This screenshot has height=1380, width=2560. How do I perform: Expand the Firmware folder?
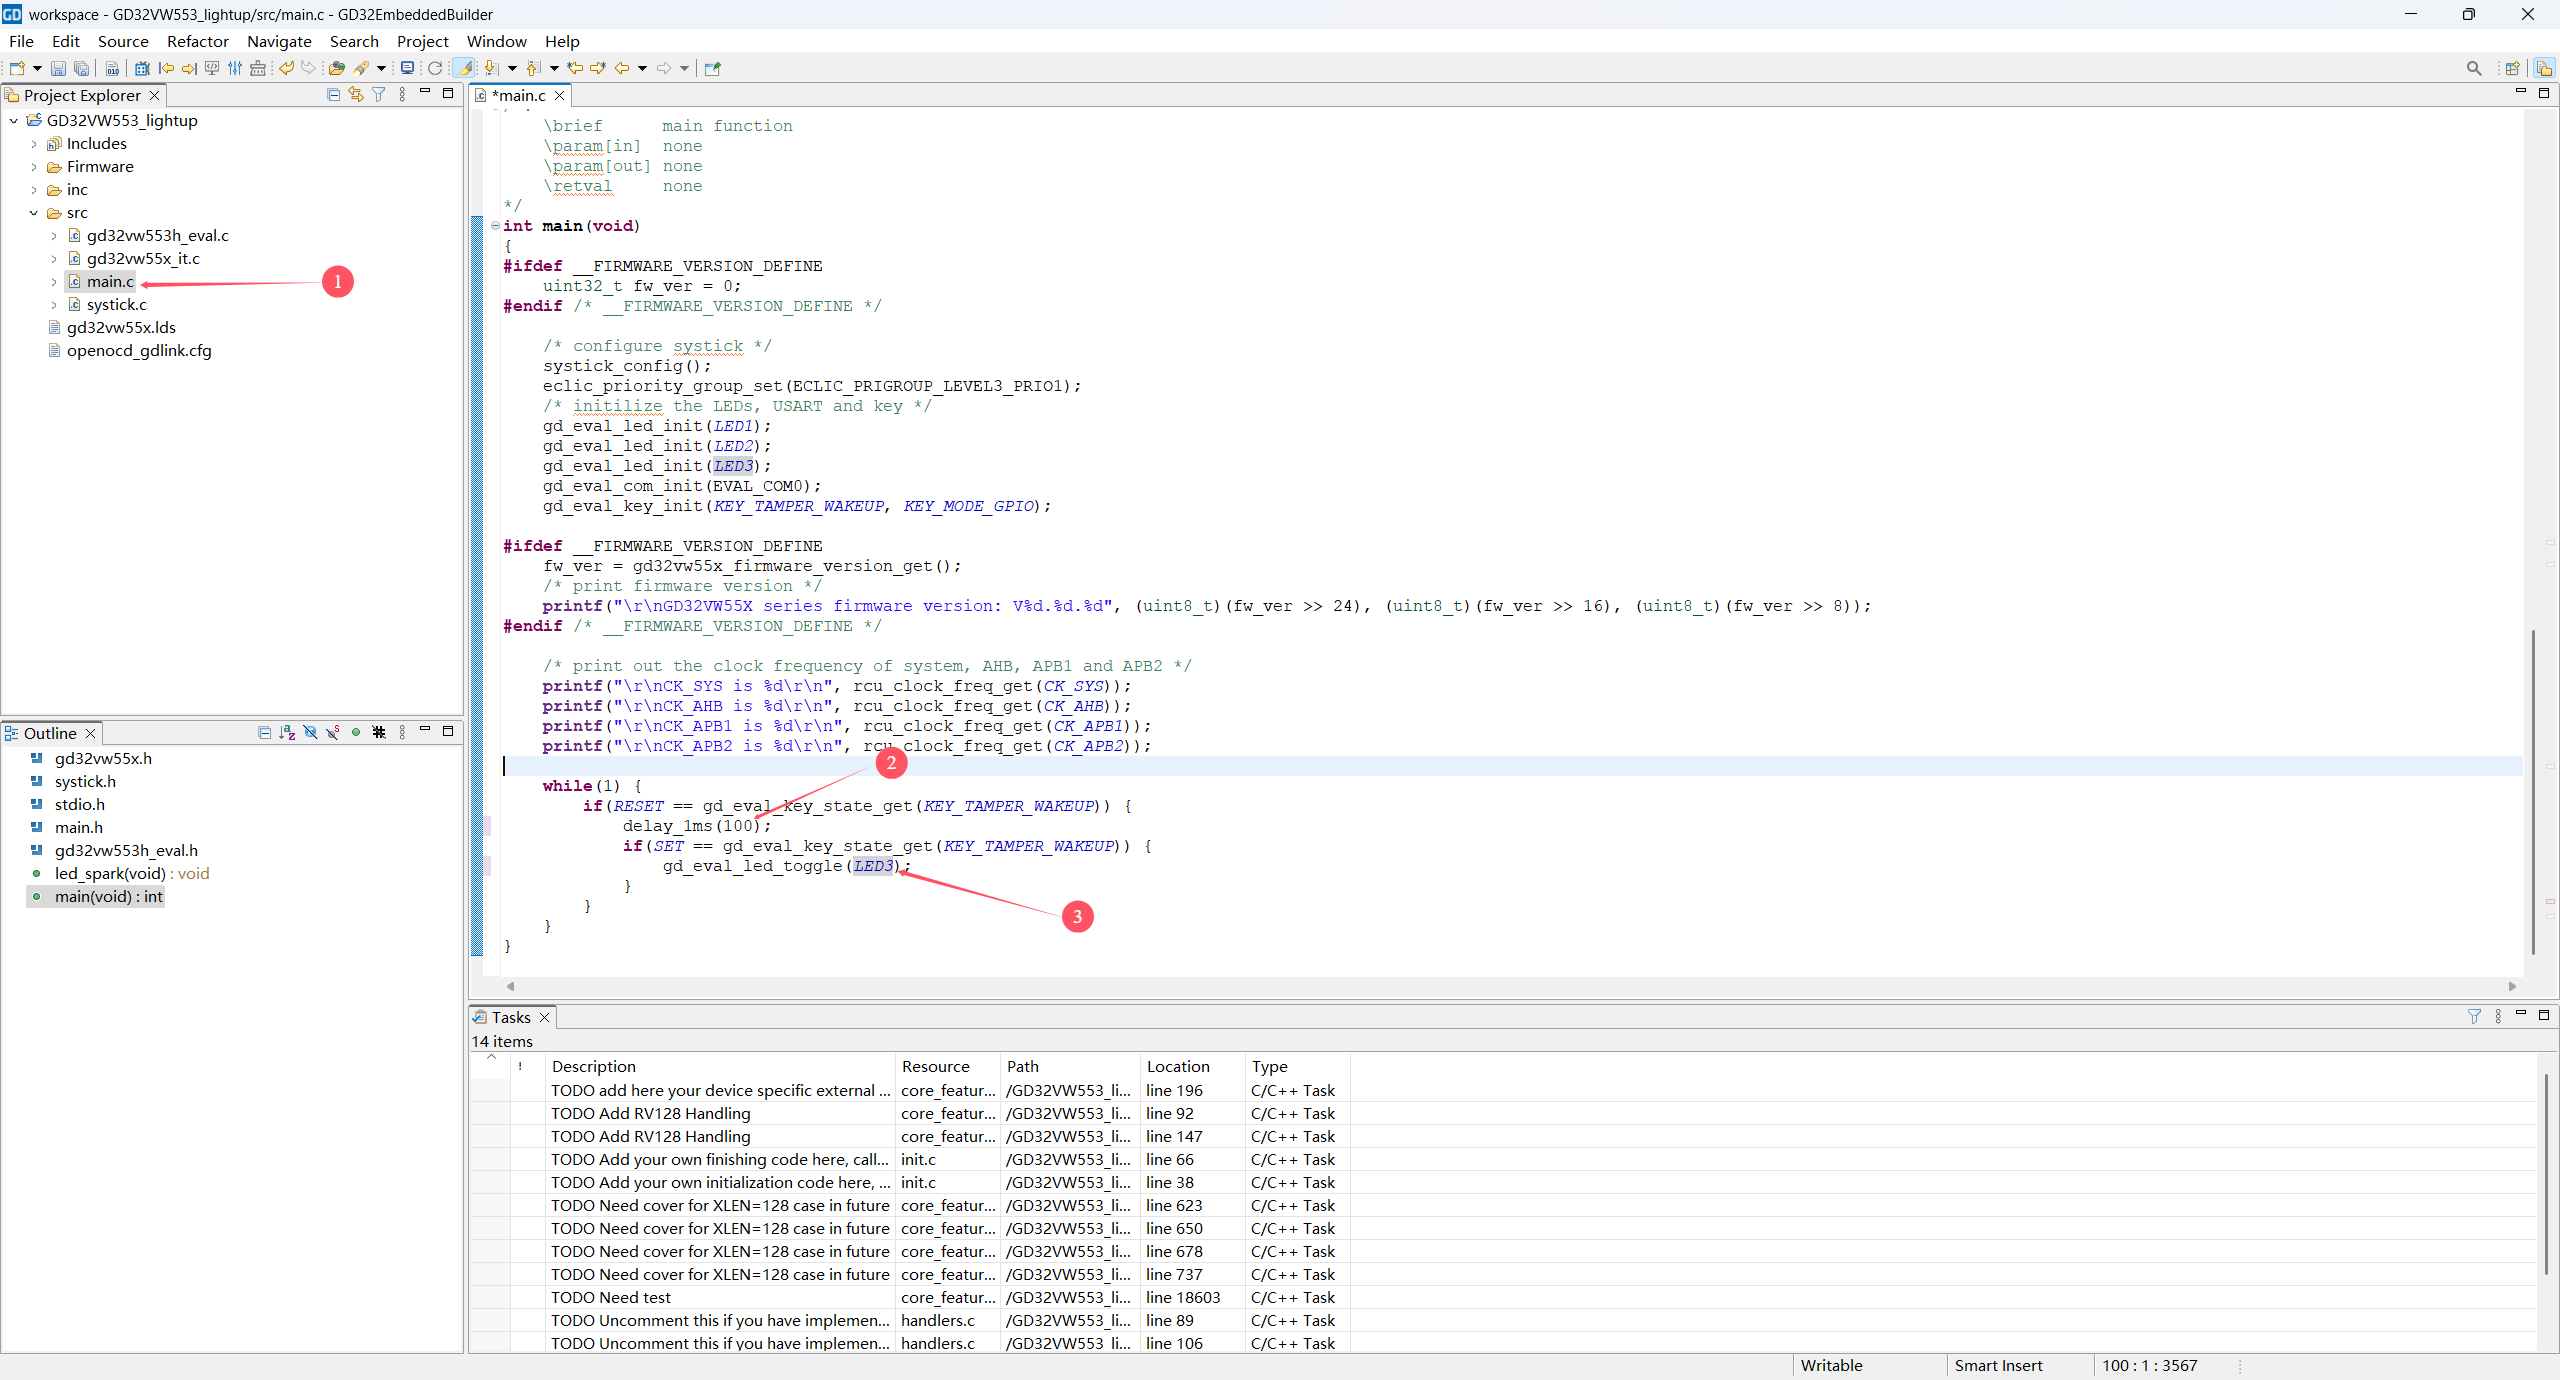click(34, 167)
